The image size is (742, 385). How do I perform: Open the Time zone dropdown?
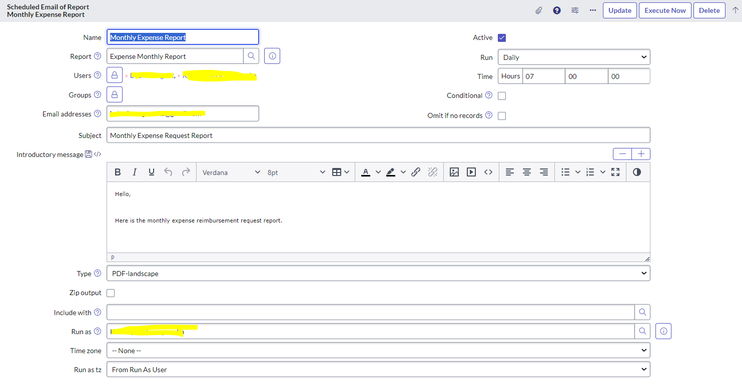point(379,350)
